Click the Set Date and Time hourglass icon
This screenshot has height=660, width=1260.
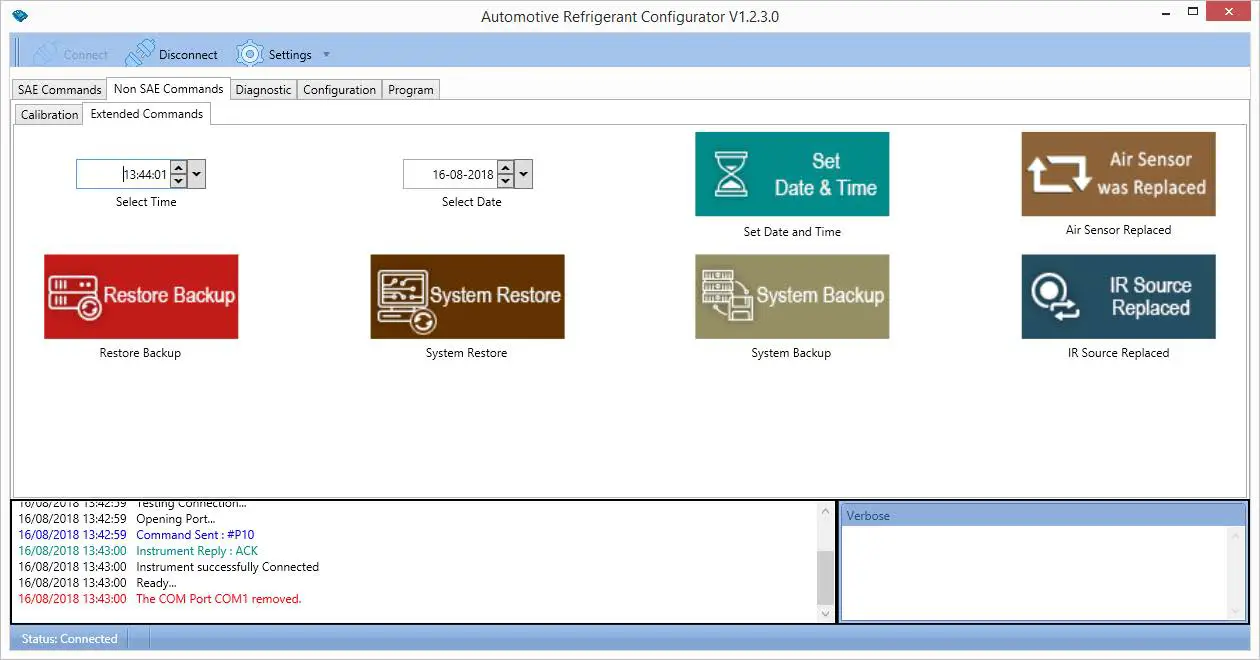(733, 172)
